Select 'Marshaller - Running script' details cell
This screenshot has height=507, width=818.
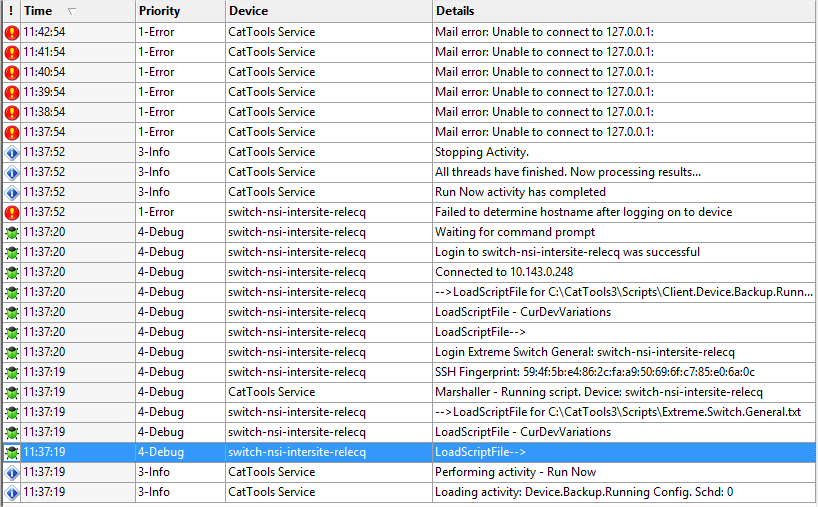tap(624, 392)
